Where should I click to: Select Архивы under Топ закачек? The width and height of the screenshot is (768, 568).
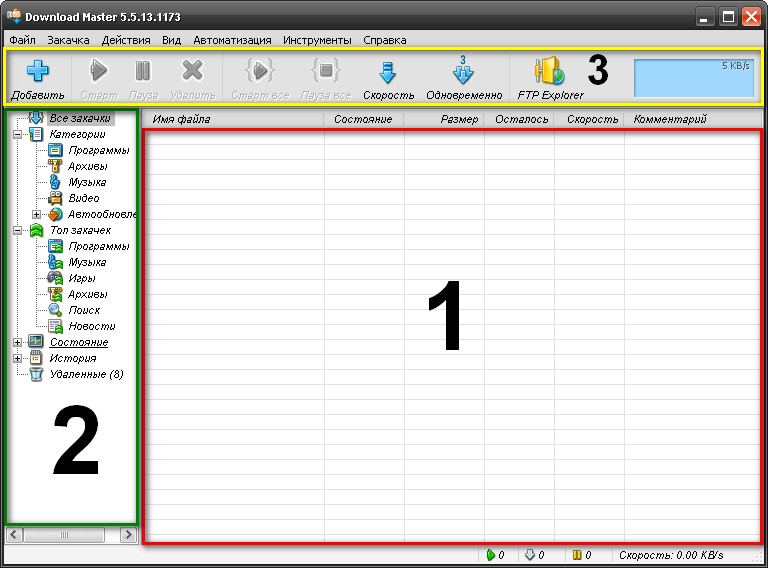88,294
